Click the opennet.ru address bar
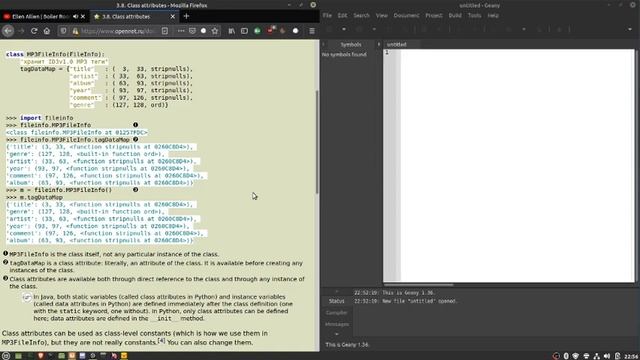 pyautogui.click(x=118, y=31)
